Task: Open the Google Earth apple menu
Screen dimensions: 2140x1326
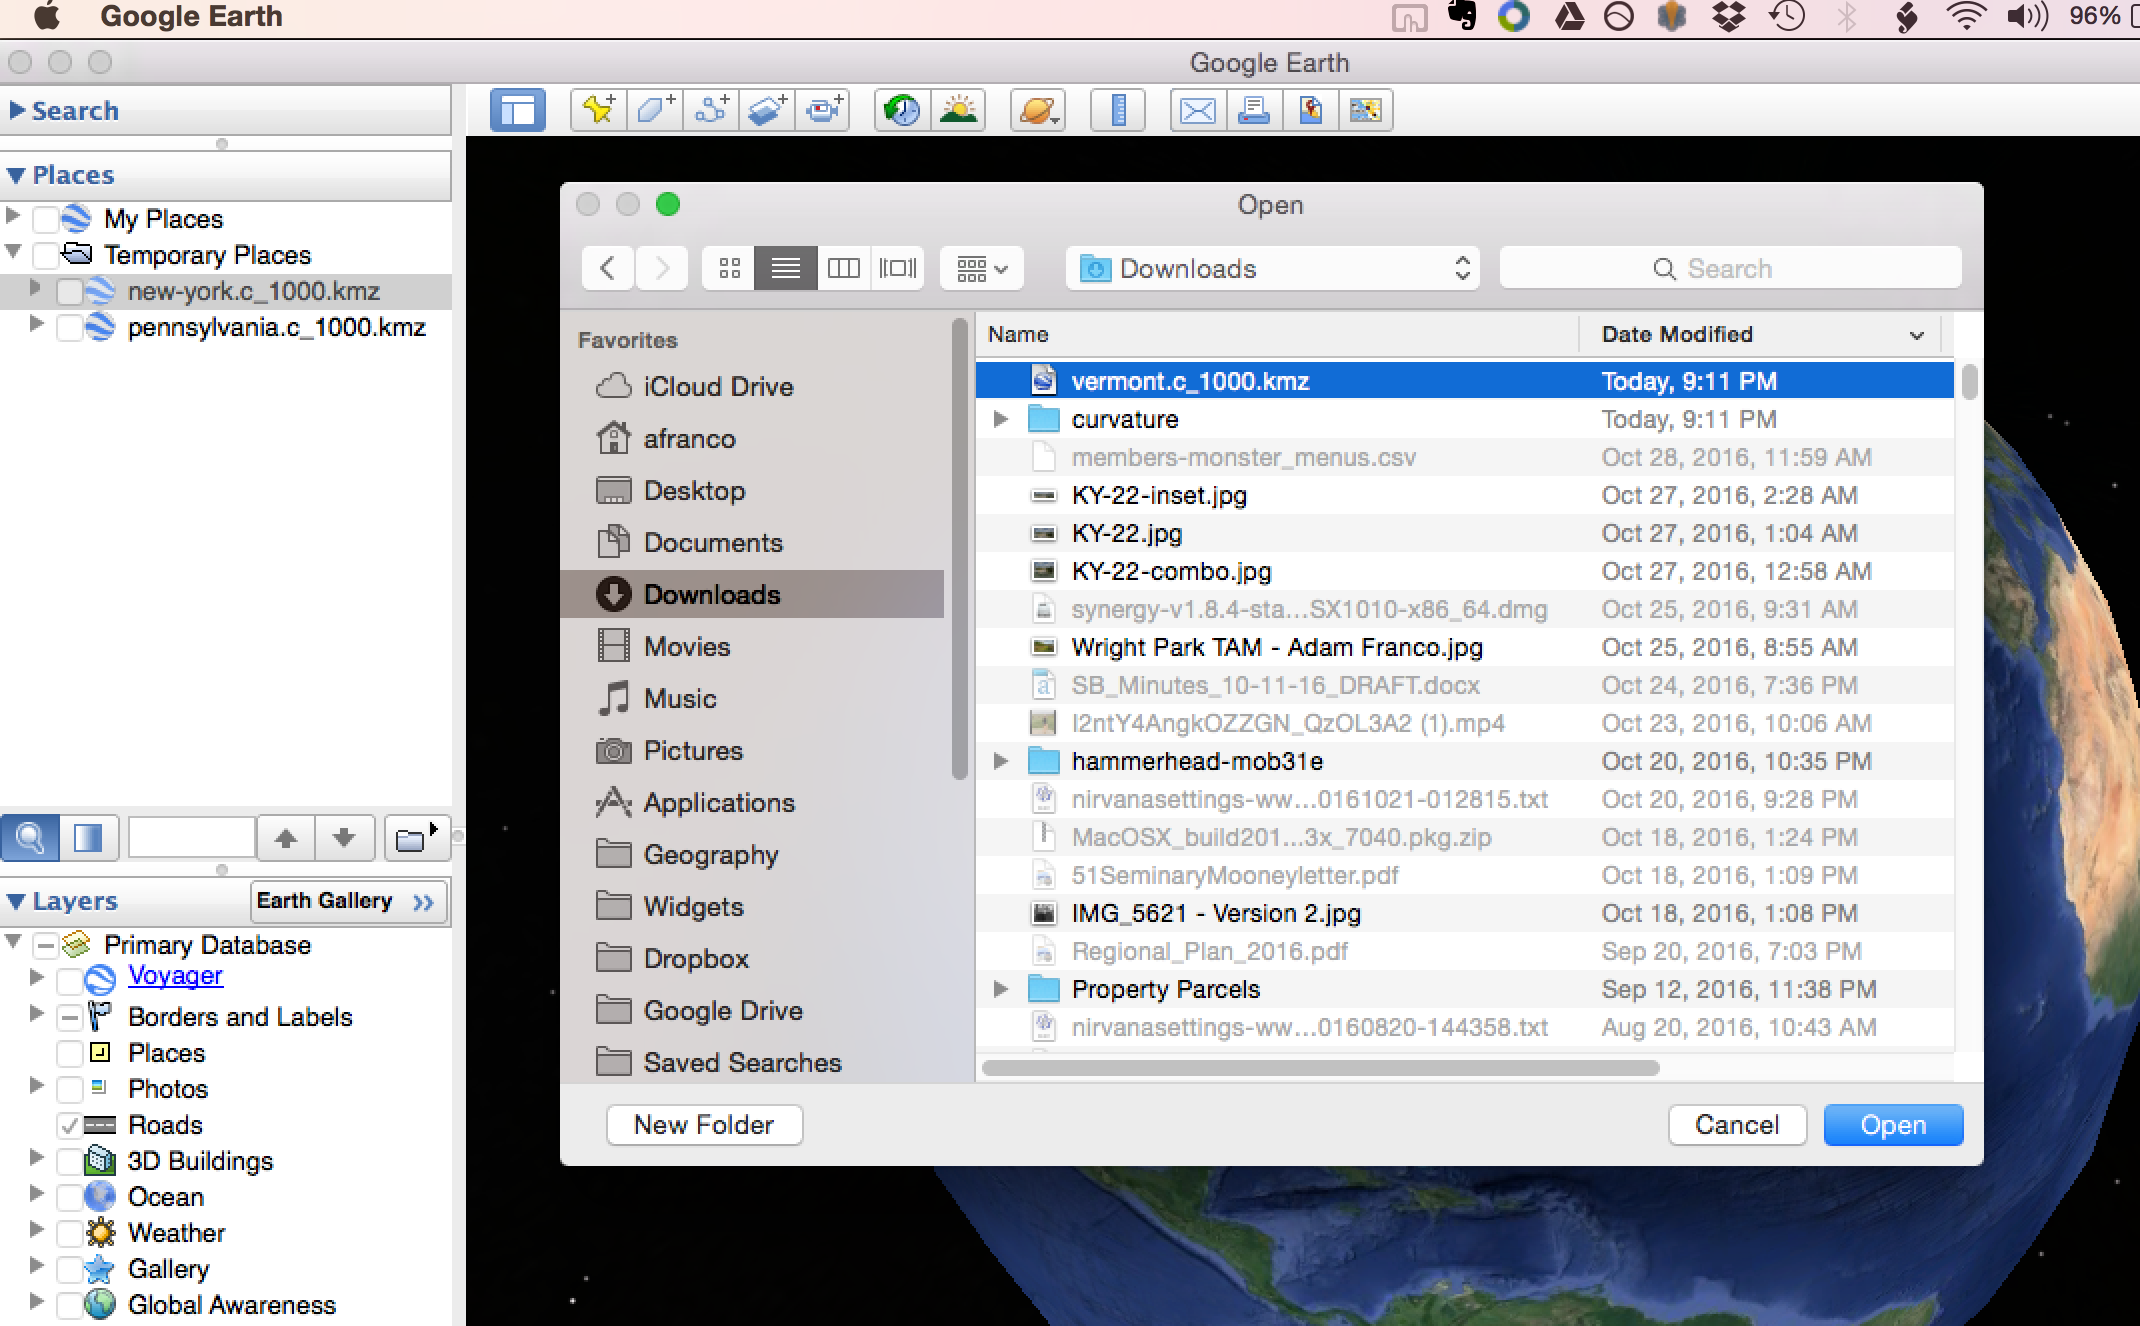Action: point(46,16)
